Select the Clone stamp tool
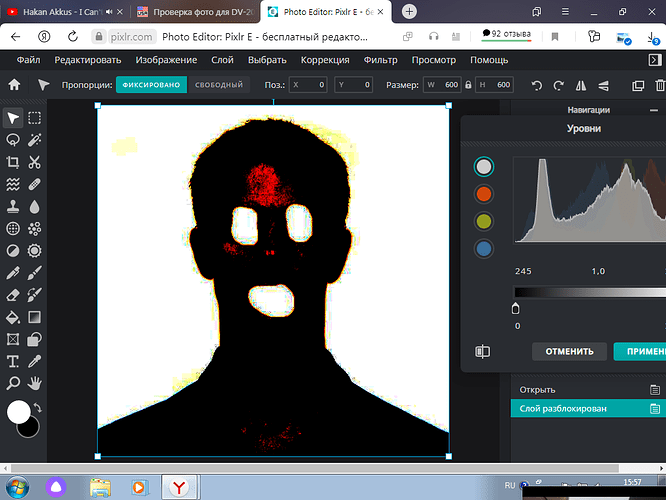 coord(13,206)
